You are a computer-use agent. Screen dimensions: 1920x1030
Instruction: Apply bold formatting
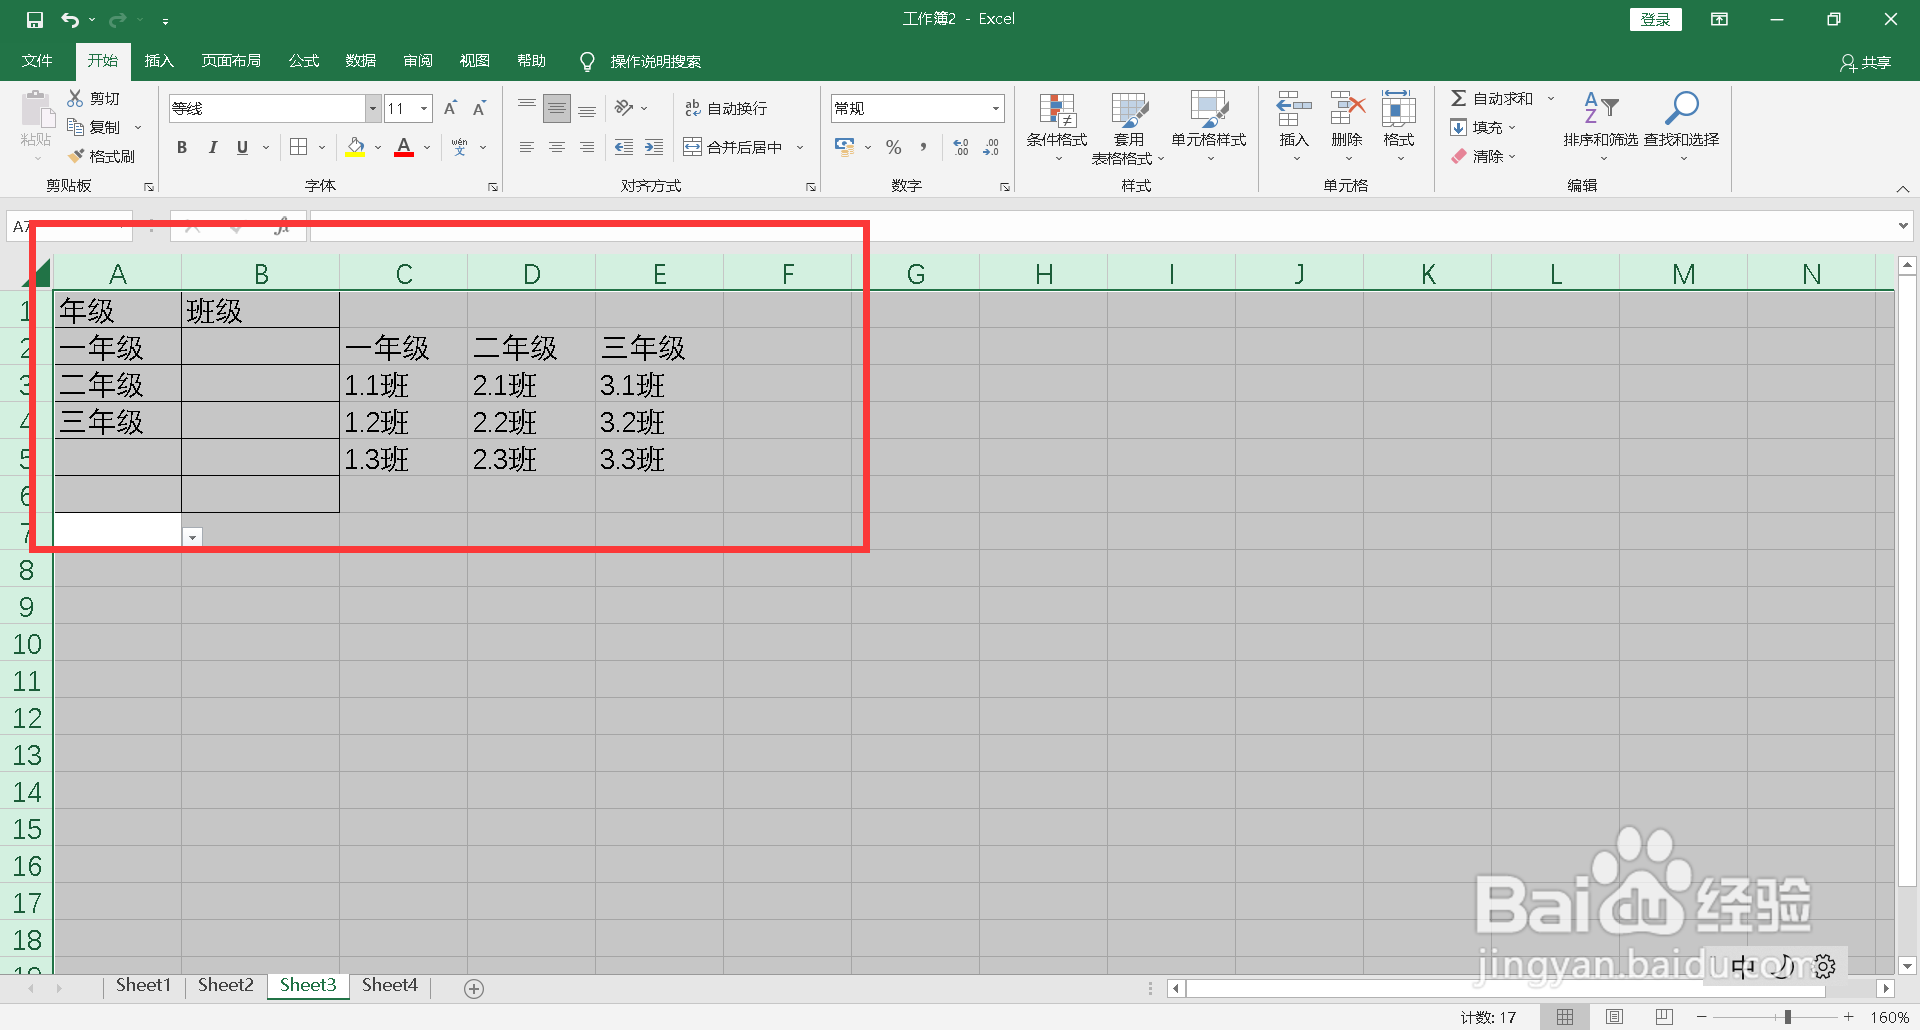tap(181, 147)
